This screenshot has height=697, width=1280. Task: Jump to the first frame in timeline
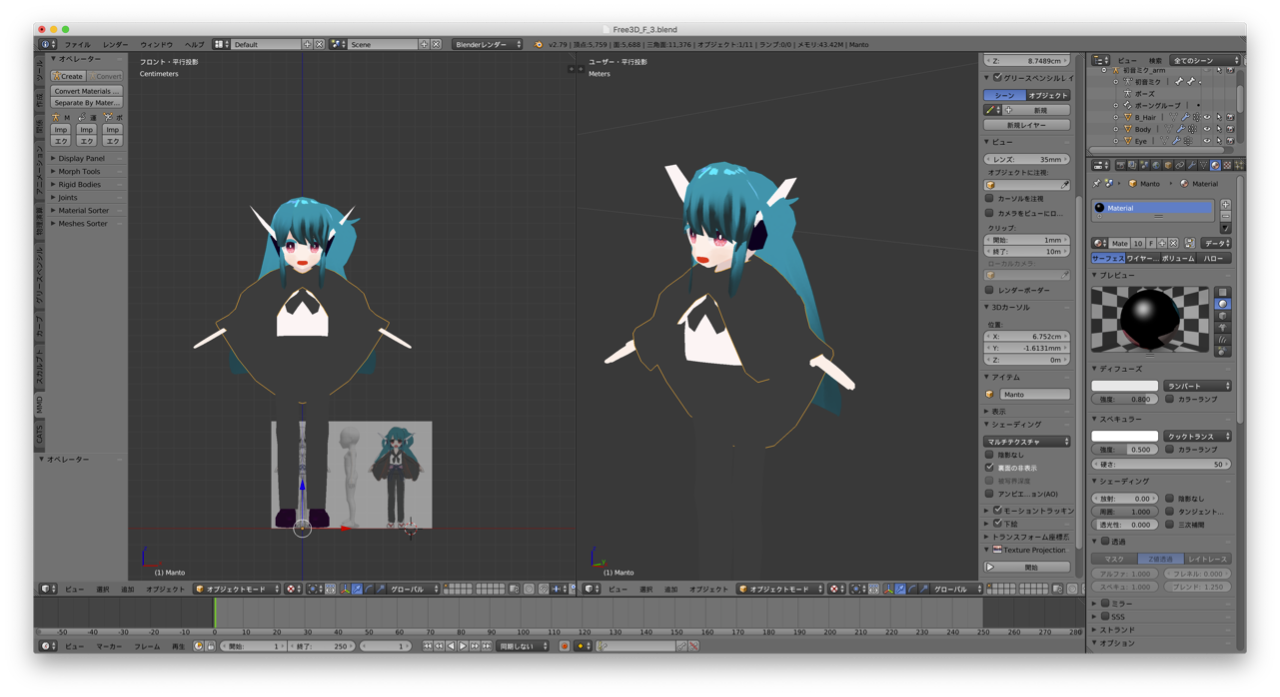(427, 646)
